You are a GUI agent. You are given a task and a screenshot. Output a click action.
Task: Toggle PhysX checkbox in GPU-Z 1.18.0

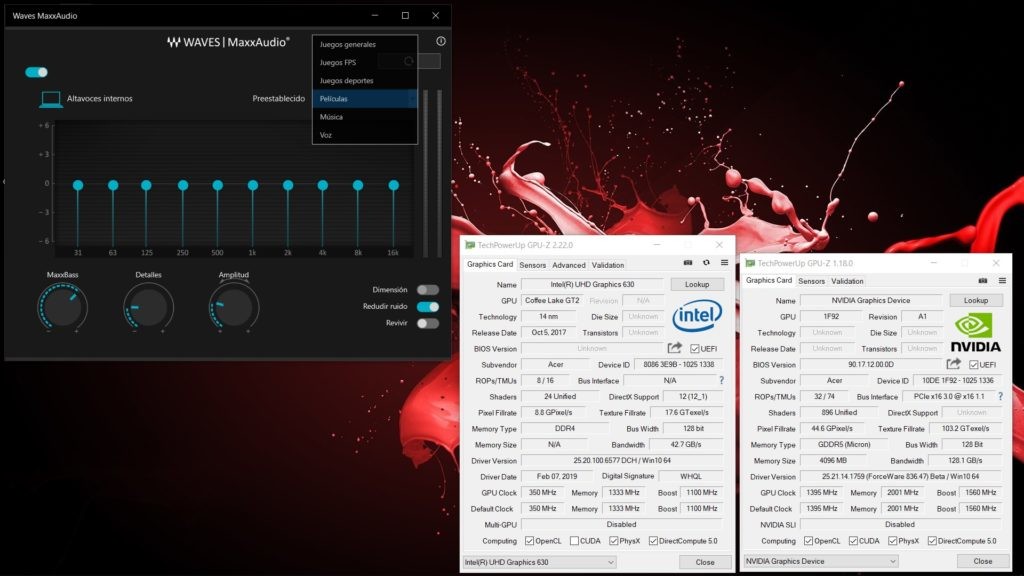[x=893, y=541]
